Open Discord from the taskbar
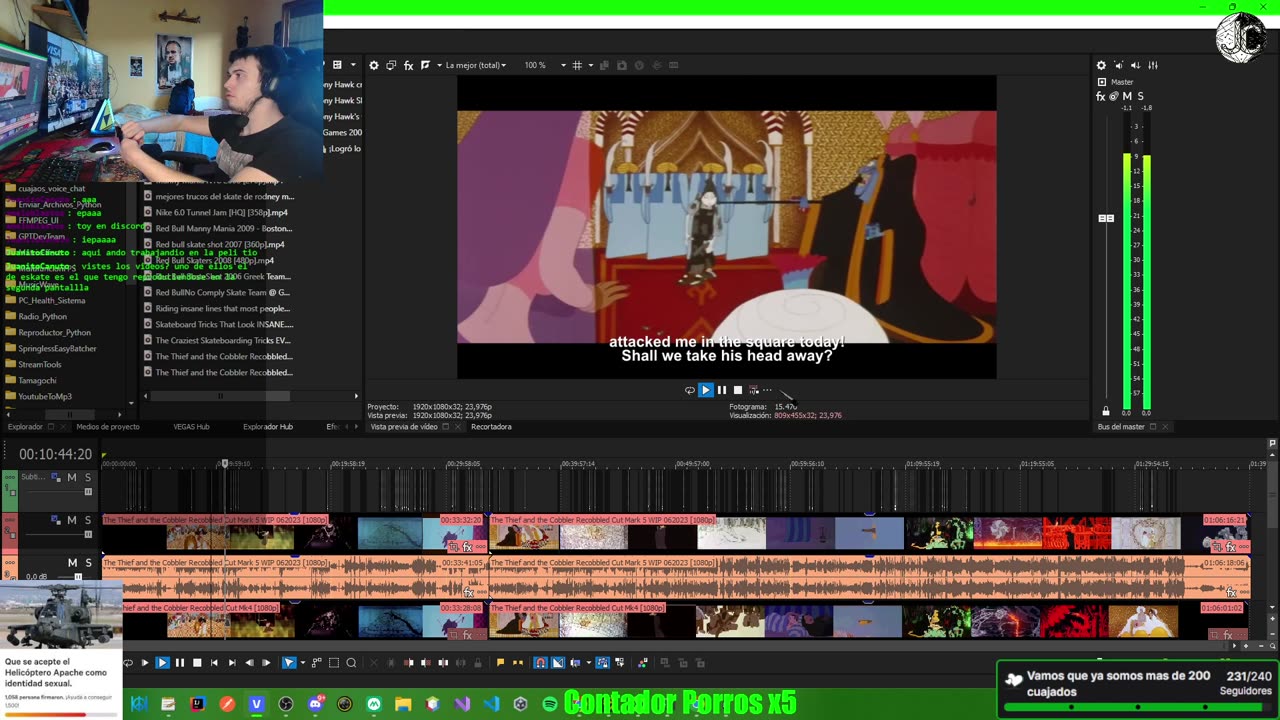Image resolution: width=1280 pixels, height=720 pixels. point(316,704)
